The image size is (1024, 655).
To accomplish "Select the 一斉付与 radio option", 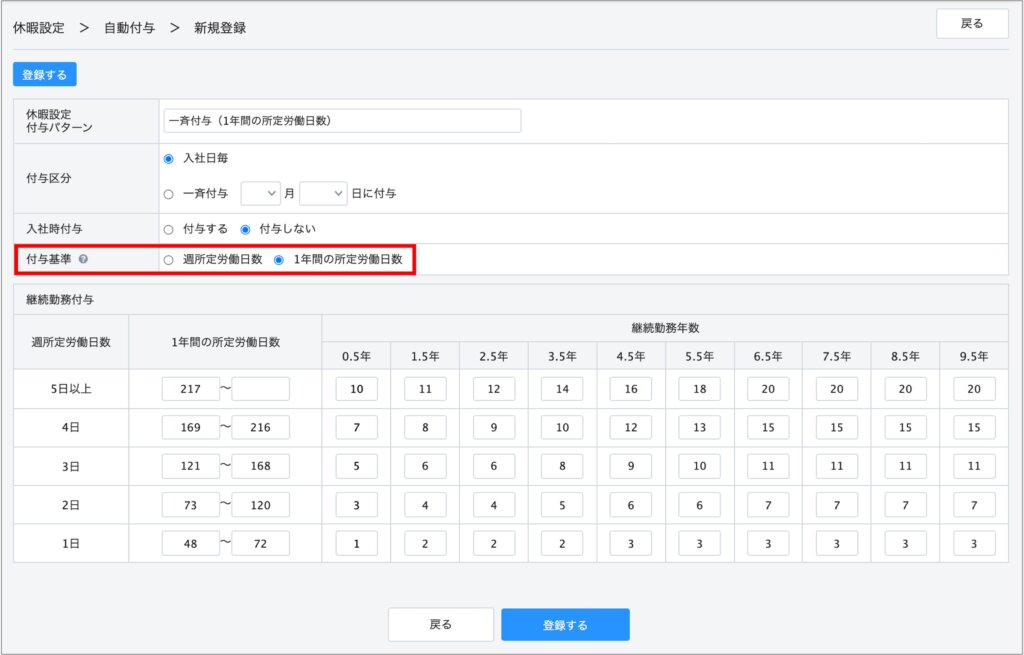I will (169, 194).
